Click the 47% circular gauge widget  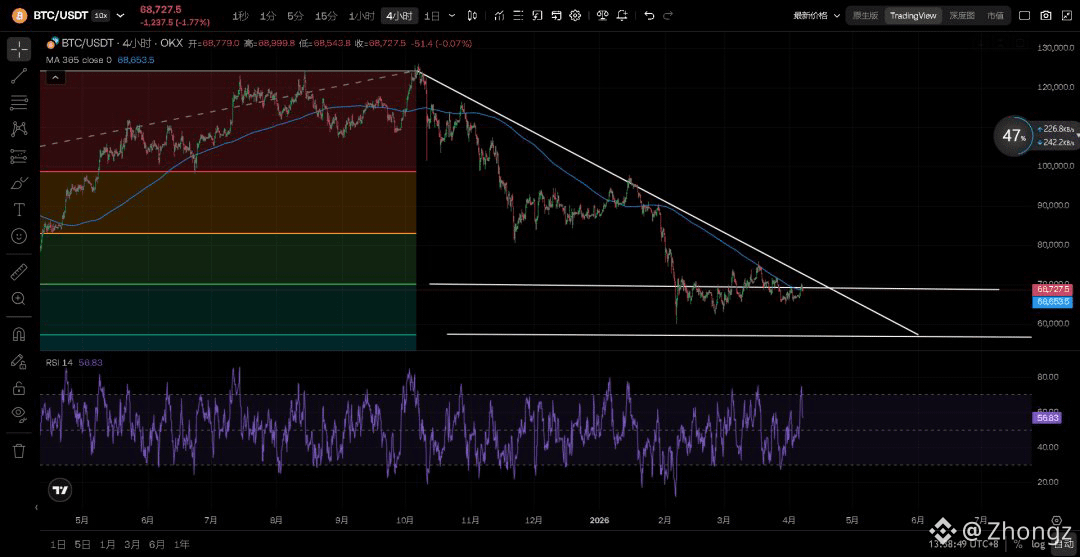1013,136
